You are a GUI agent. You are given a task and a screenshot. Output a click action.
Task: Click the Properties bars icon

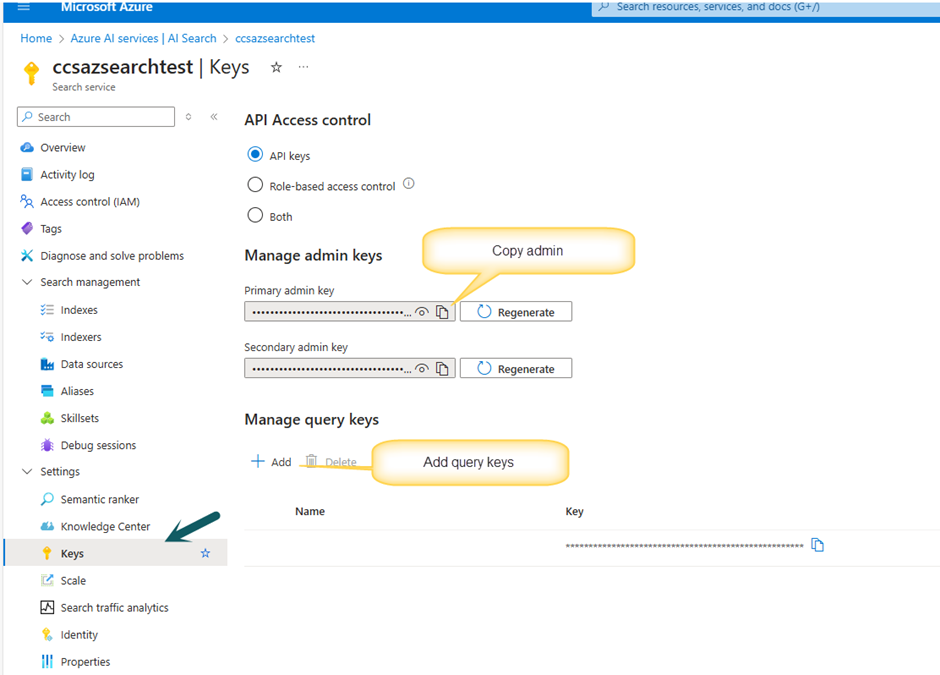(47, 661)
